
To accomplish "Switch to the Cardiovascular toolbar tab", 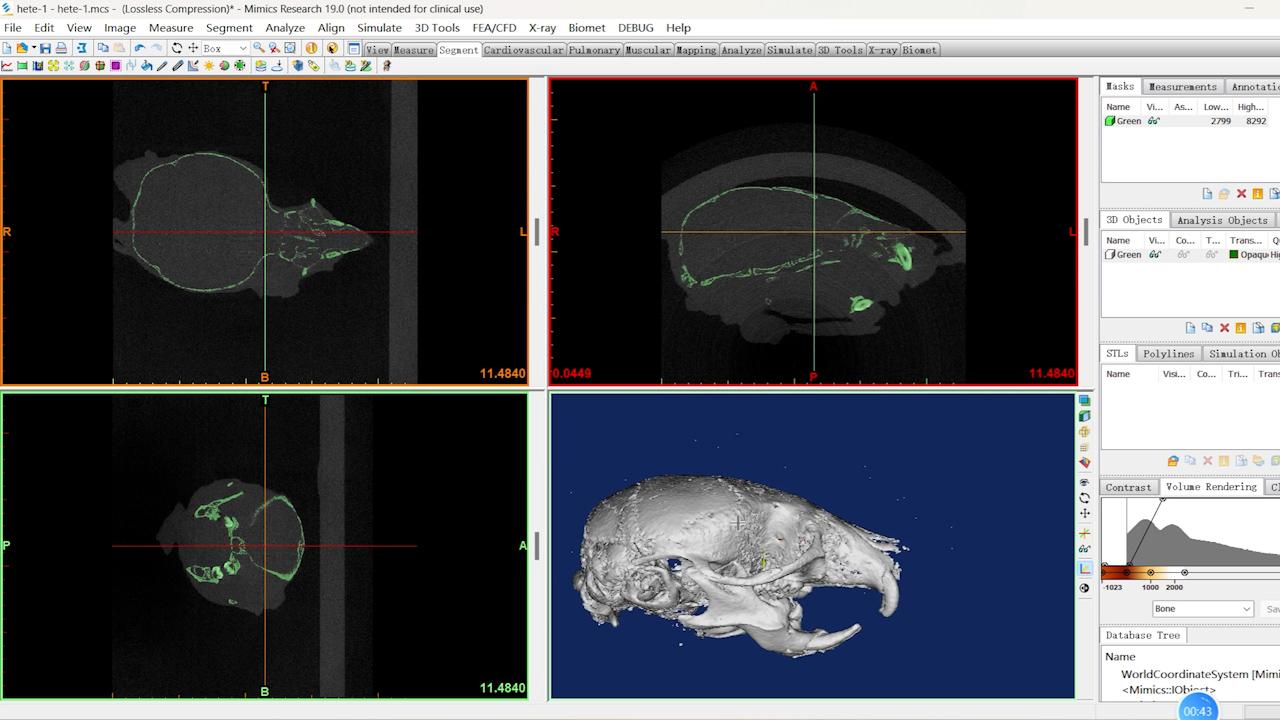I will (523, 50).
